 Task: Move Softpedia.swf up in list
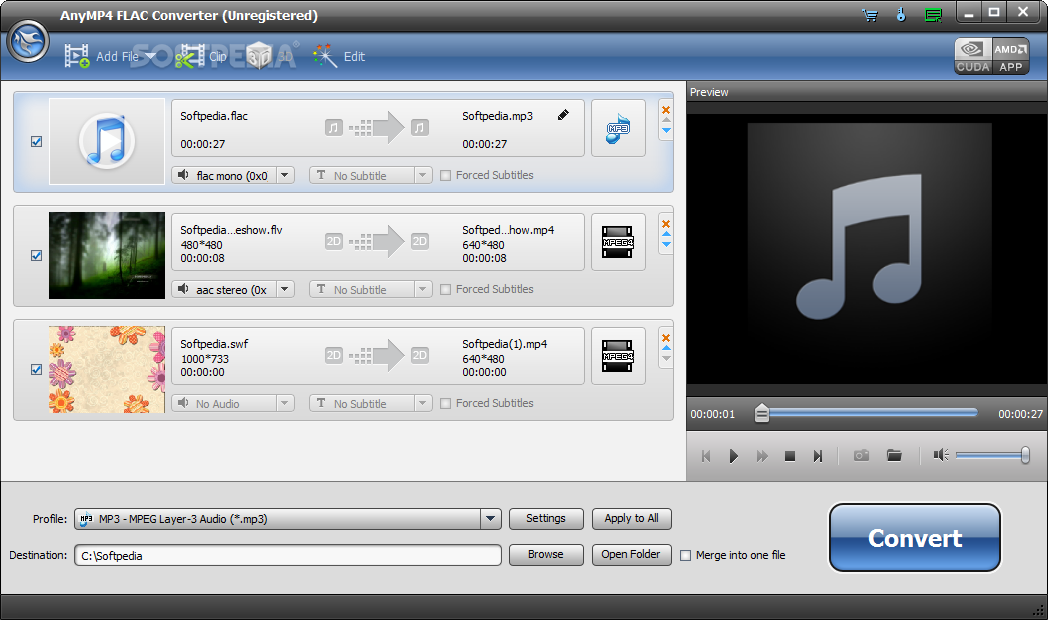(666, 347)
